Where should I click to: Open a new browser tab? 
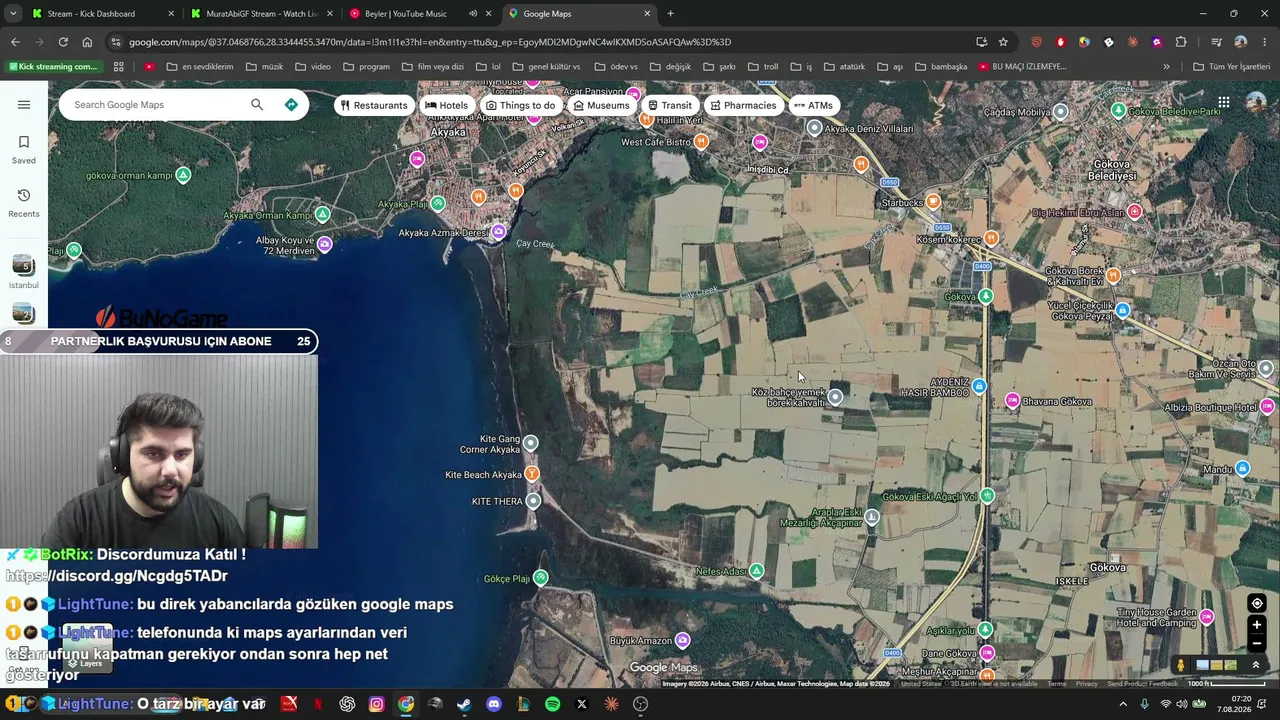[670, 14]
